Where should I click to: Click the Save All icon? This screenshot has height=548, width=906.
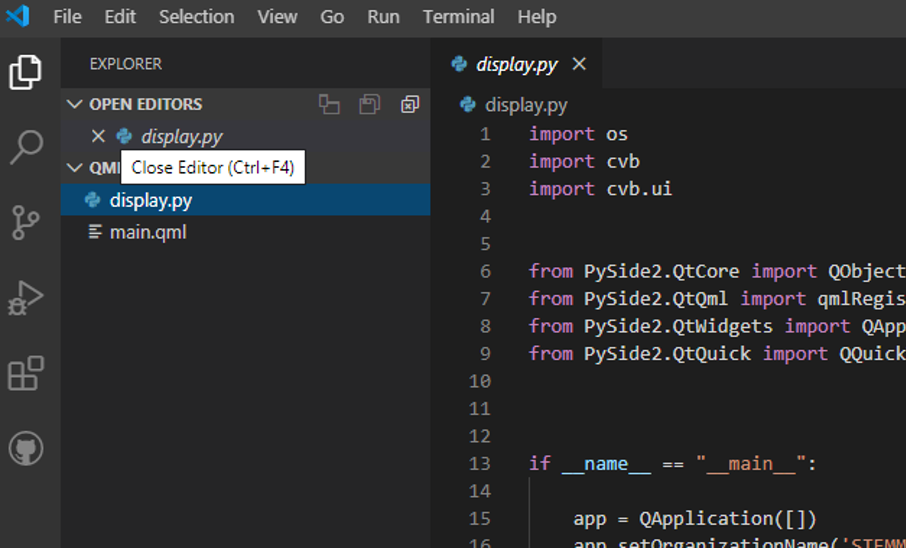tap(370, 104)
